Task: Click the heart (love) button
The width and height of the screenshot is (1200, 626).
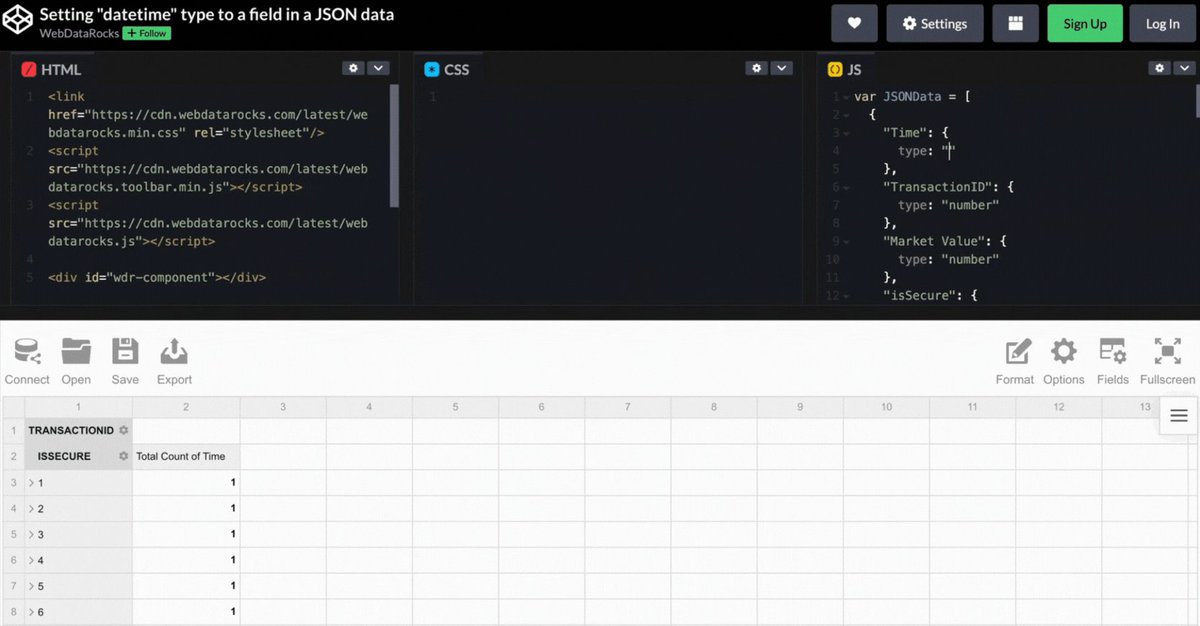Action: point(854,23)
